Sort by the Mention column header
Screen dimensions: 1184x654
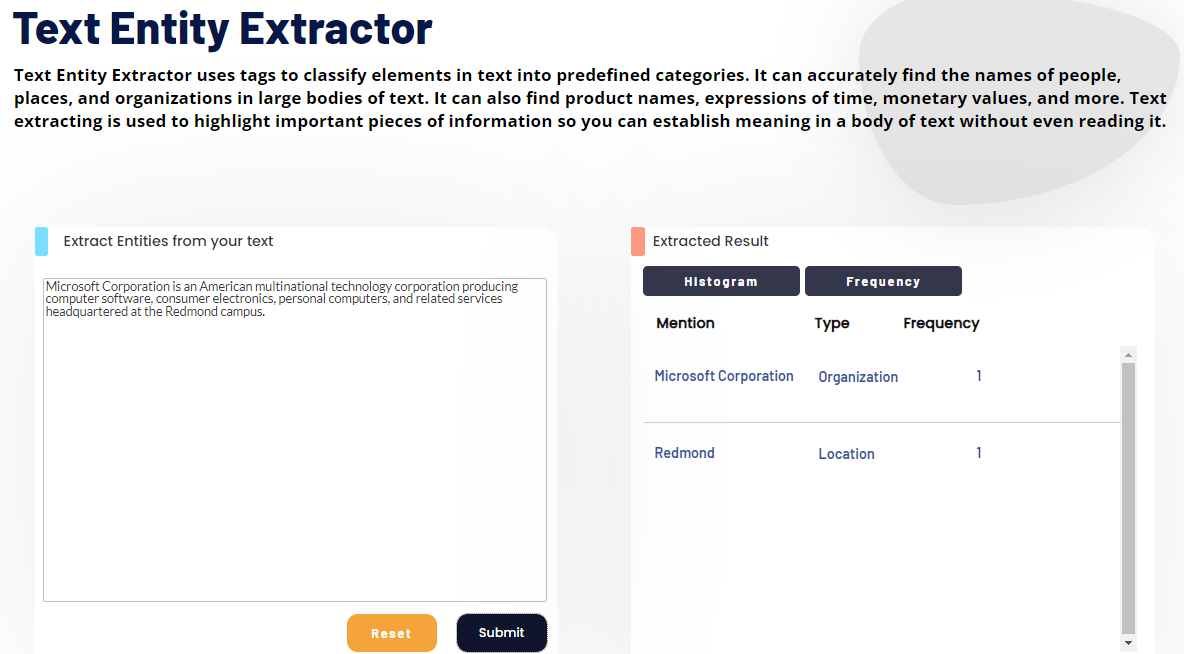[x=685, y=323]
